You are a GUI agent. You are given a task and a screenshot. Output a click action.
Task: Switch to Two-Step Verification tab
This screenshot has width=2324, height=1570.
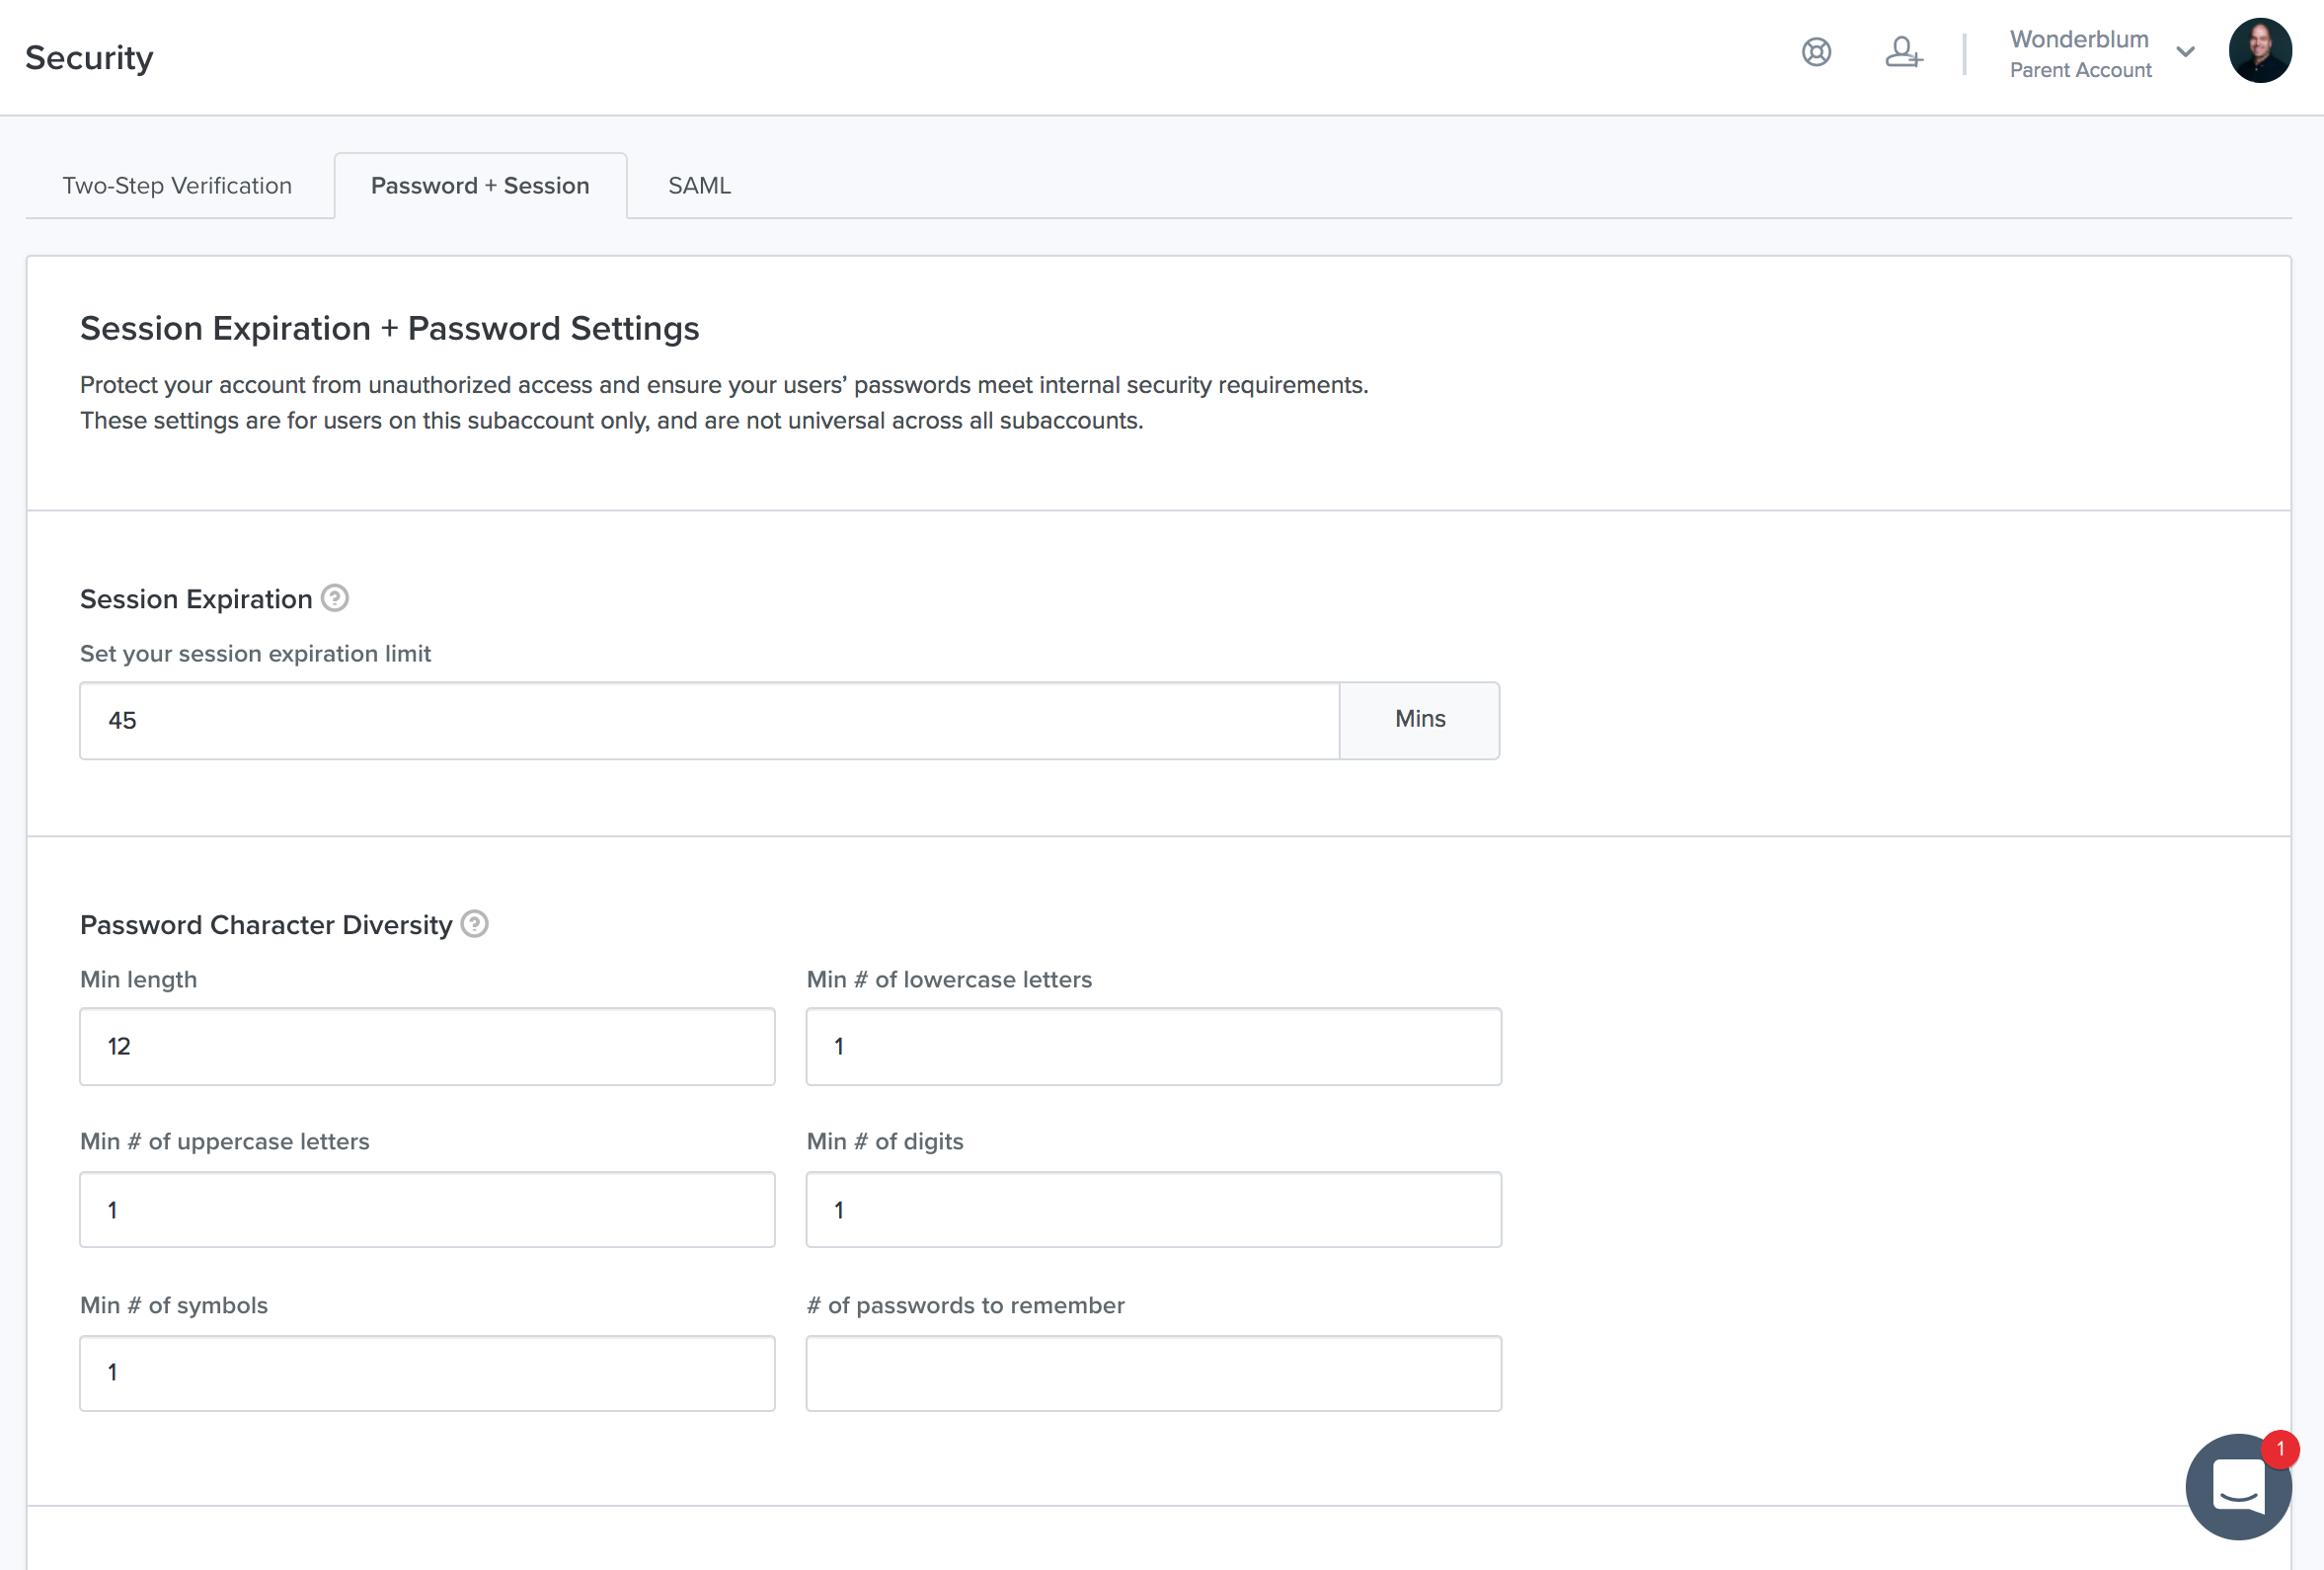[177, 186]
